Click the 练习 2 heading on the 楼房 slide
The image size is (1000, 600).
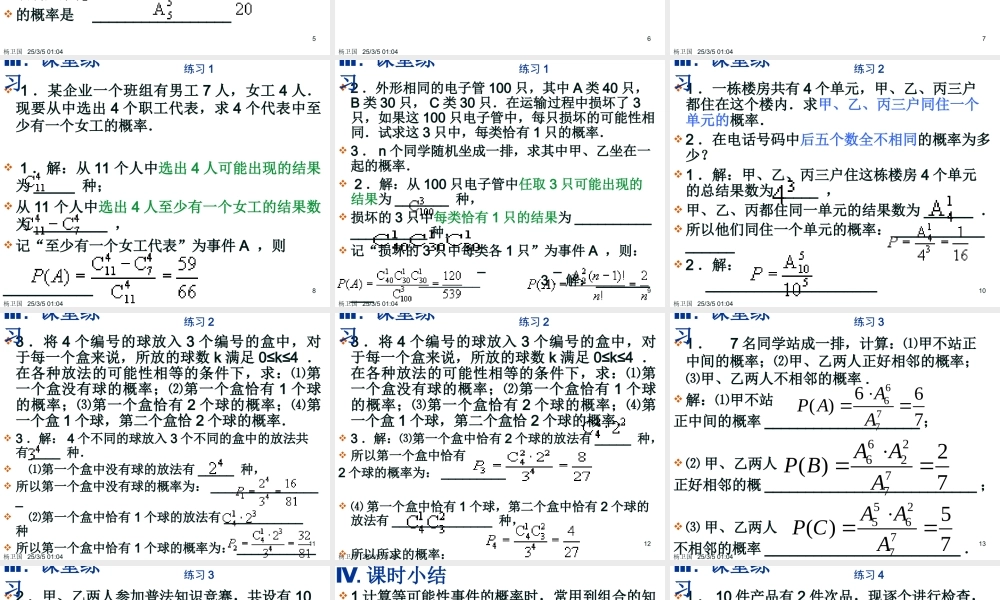click(x=869, y=69)
